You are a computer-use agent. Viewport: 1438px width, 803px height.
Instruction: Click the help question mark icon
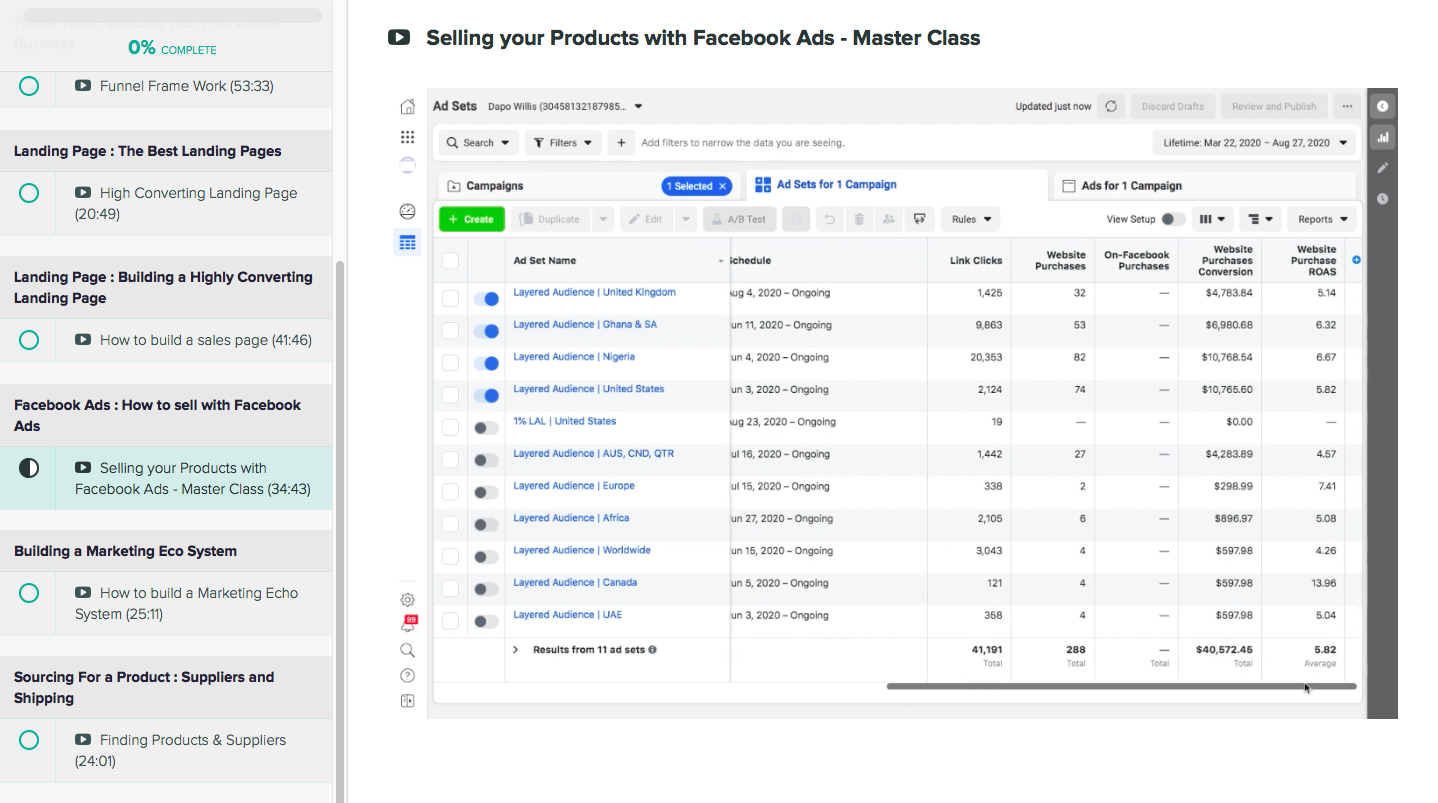tap(407, 675)
